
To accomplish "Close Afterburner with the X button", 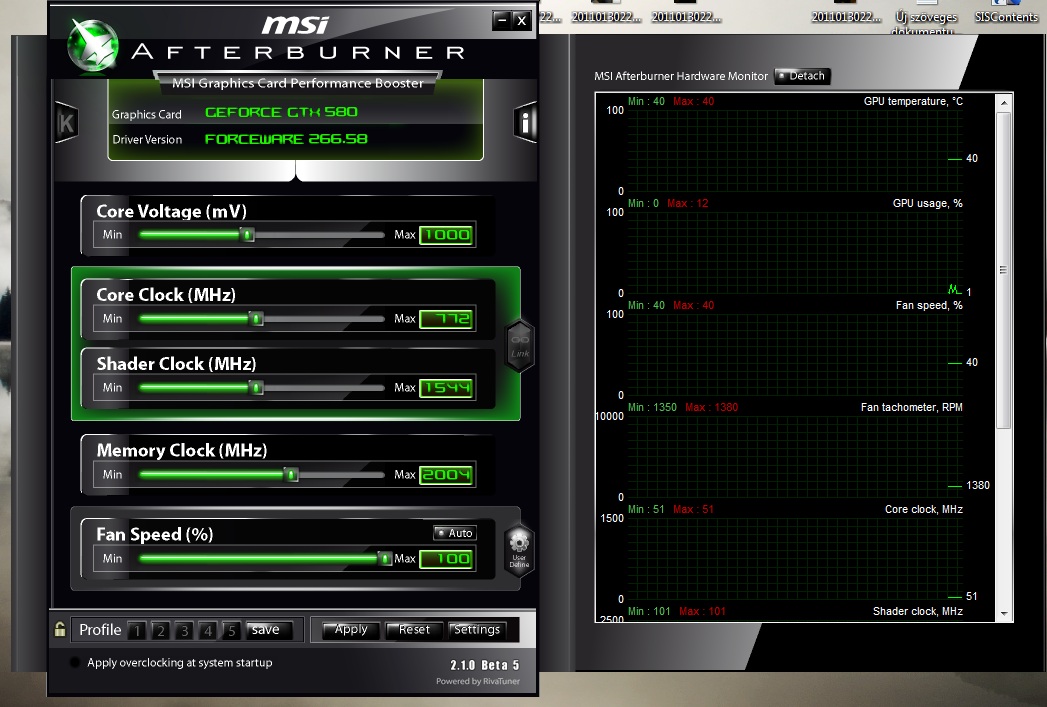I will coord(522,21).
